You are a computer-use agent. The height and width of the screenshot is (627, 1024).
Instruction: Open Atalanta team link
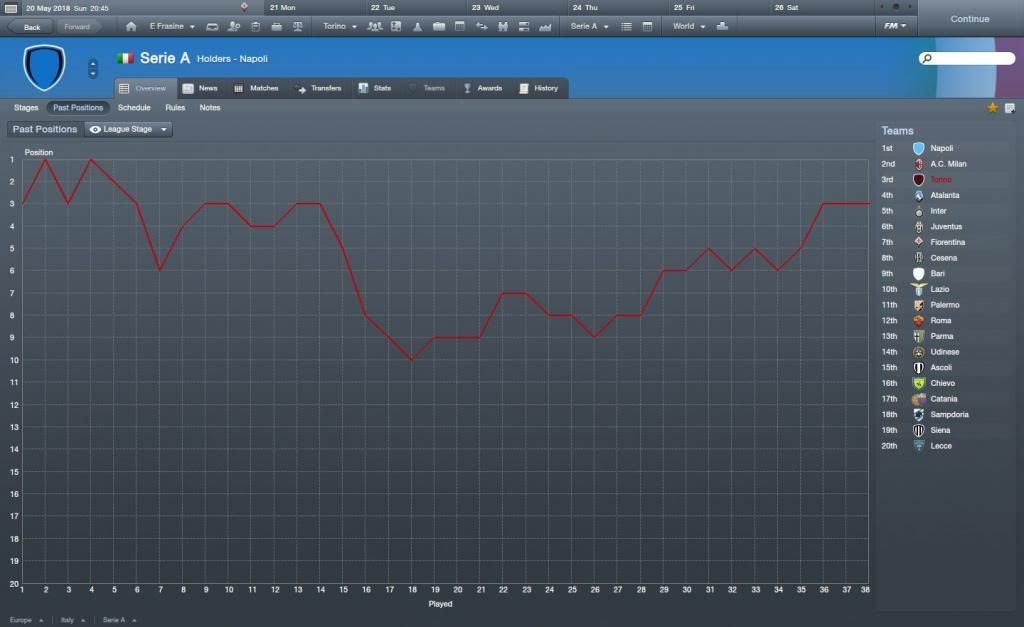(944, 195)
